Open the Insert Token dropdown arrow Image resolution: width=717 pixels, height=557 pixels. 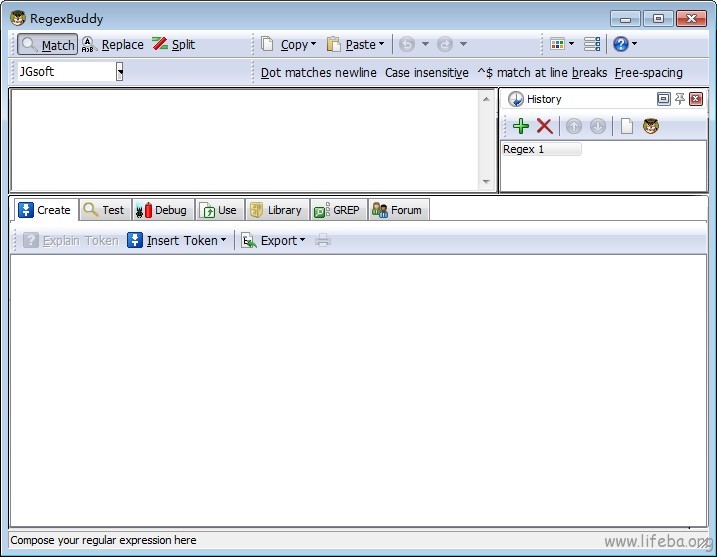pos(224,240)
